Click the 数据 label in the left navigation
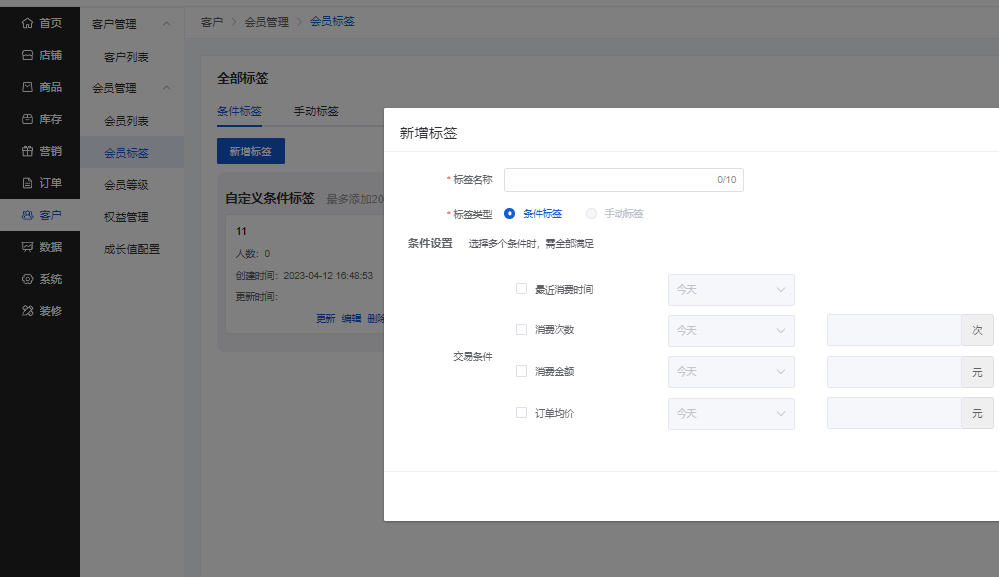Viewport: 999px width, 577px height. tap(50, 247)
